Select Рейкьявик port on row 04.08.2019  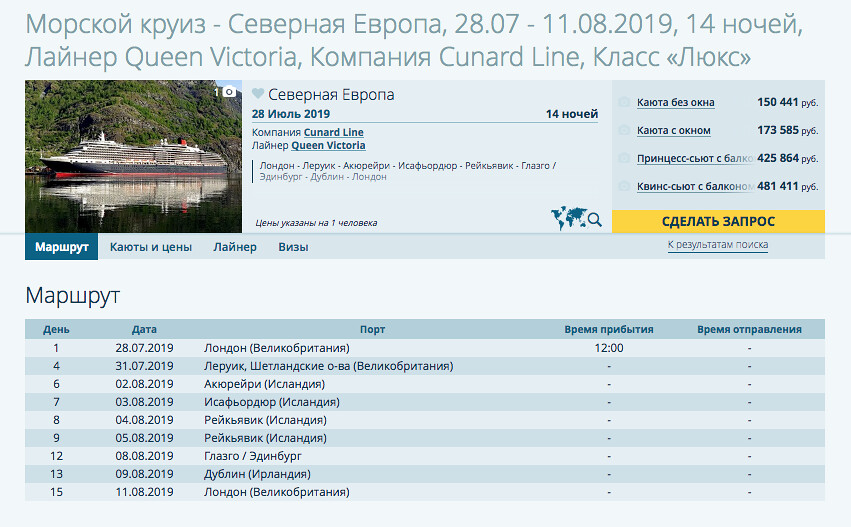[265, 420]
